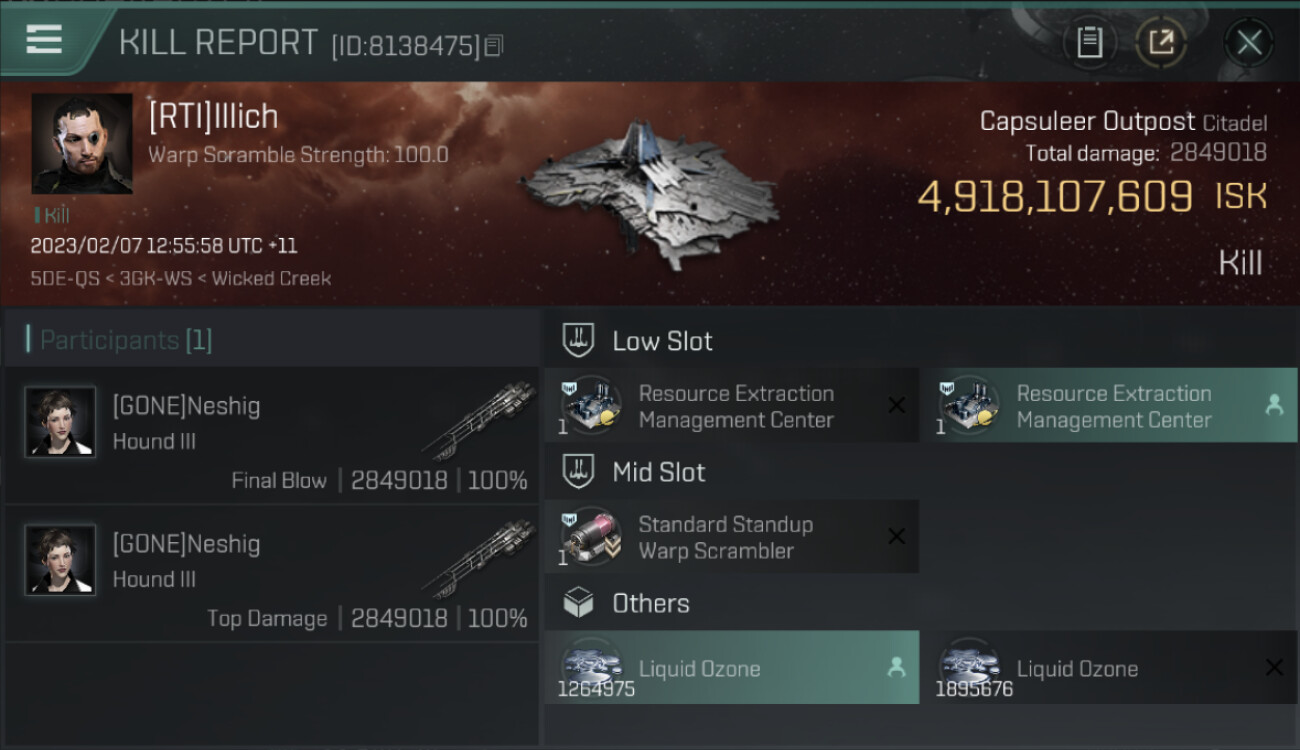Select the dropped Liquid Ozone 1264975 stack

pyautogui.click(x=731, y=668)
